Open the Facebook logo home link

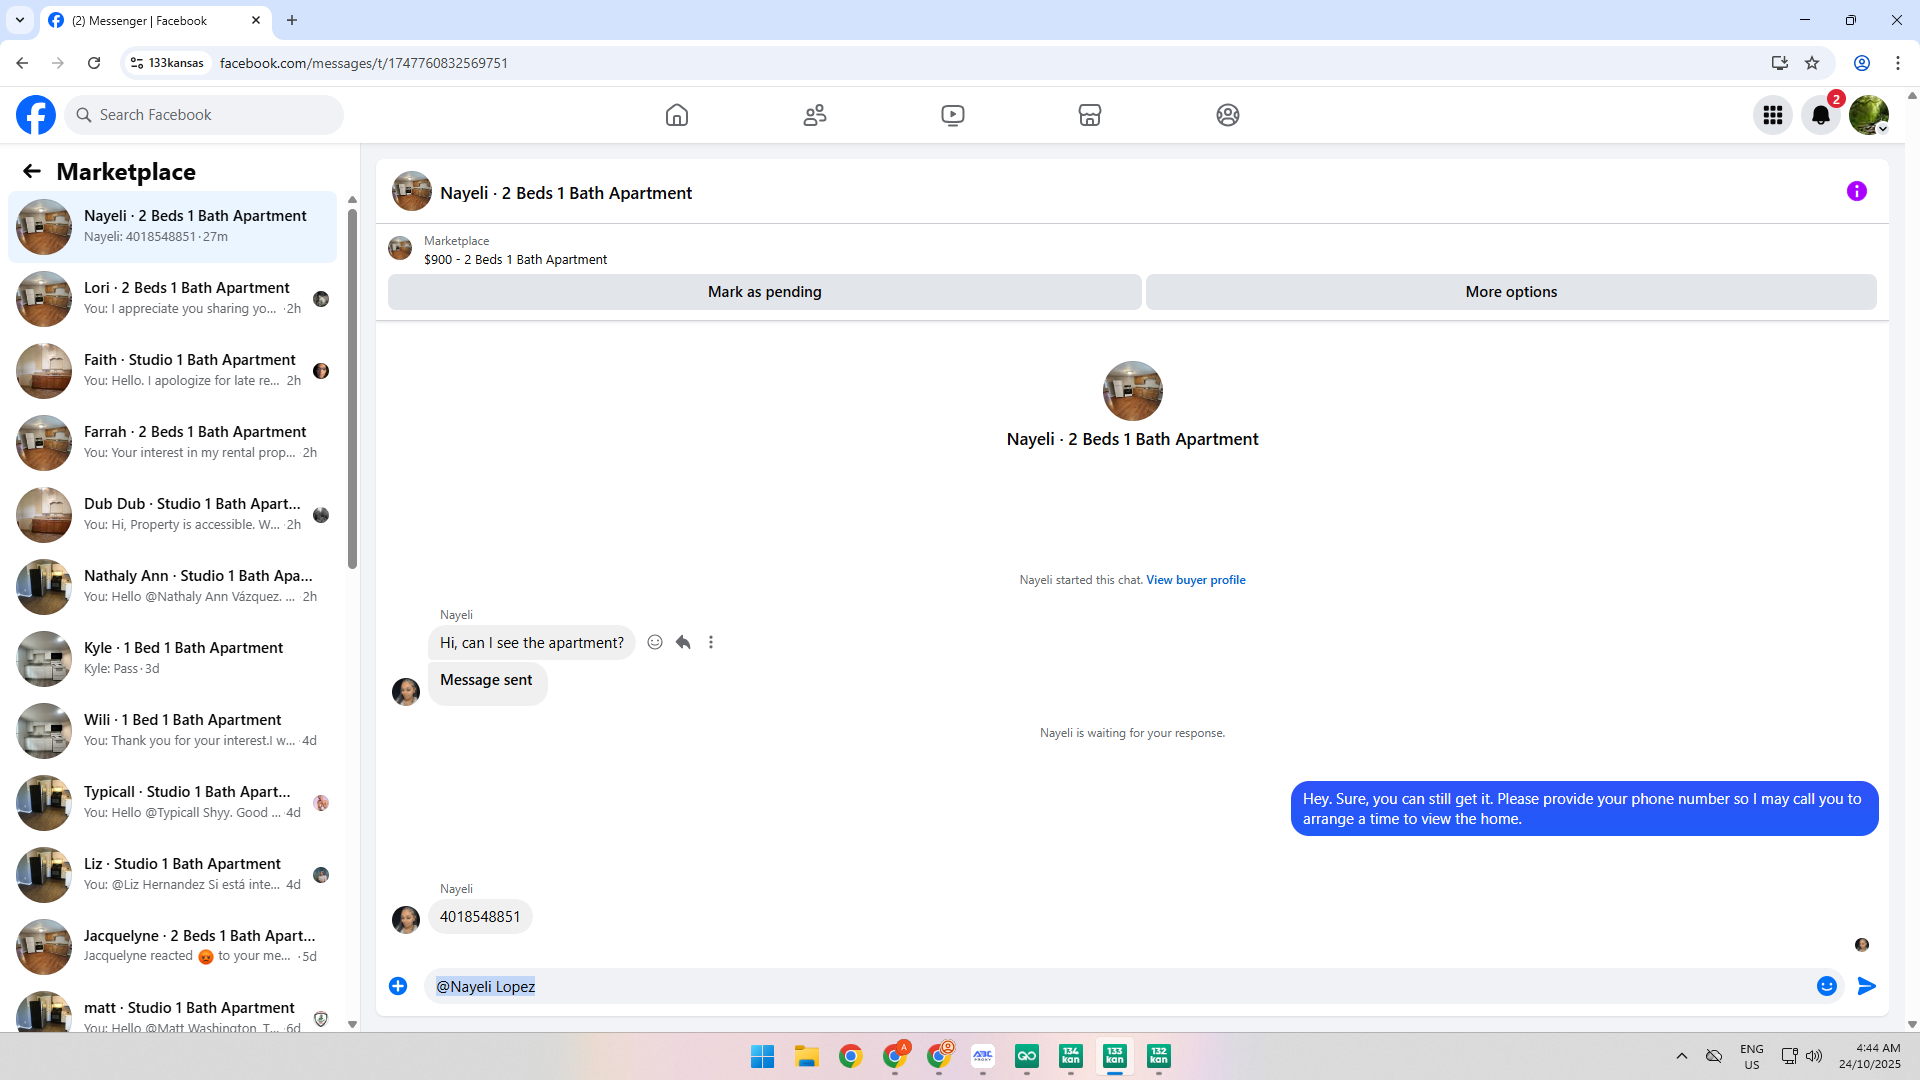point(36,115)
